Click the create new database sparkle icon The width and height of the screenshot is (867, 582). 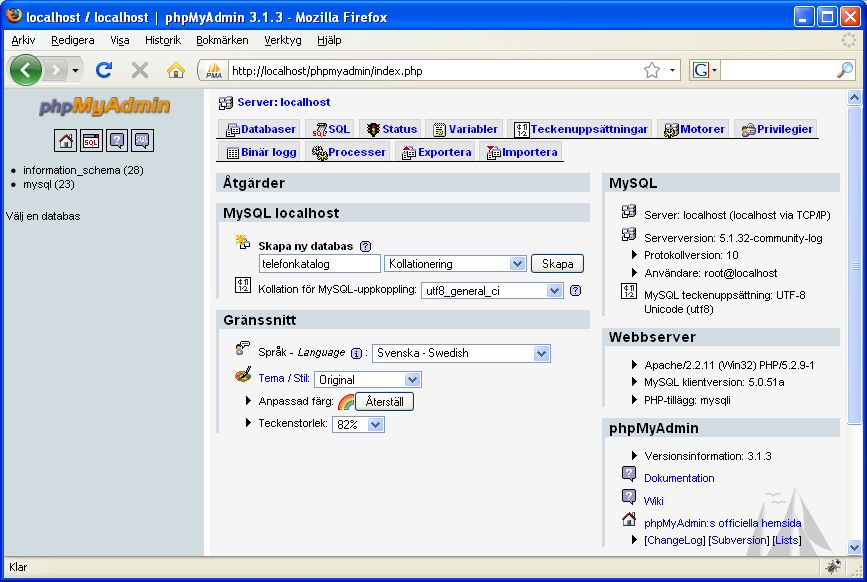pyautogui.click(x=243, y=242)
